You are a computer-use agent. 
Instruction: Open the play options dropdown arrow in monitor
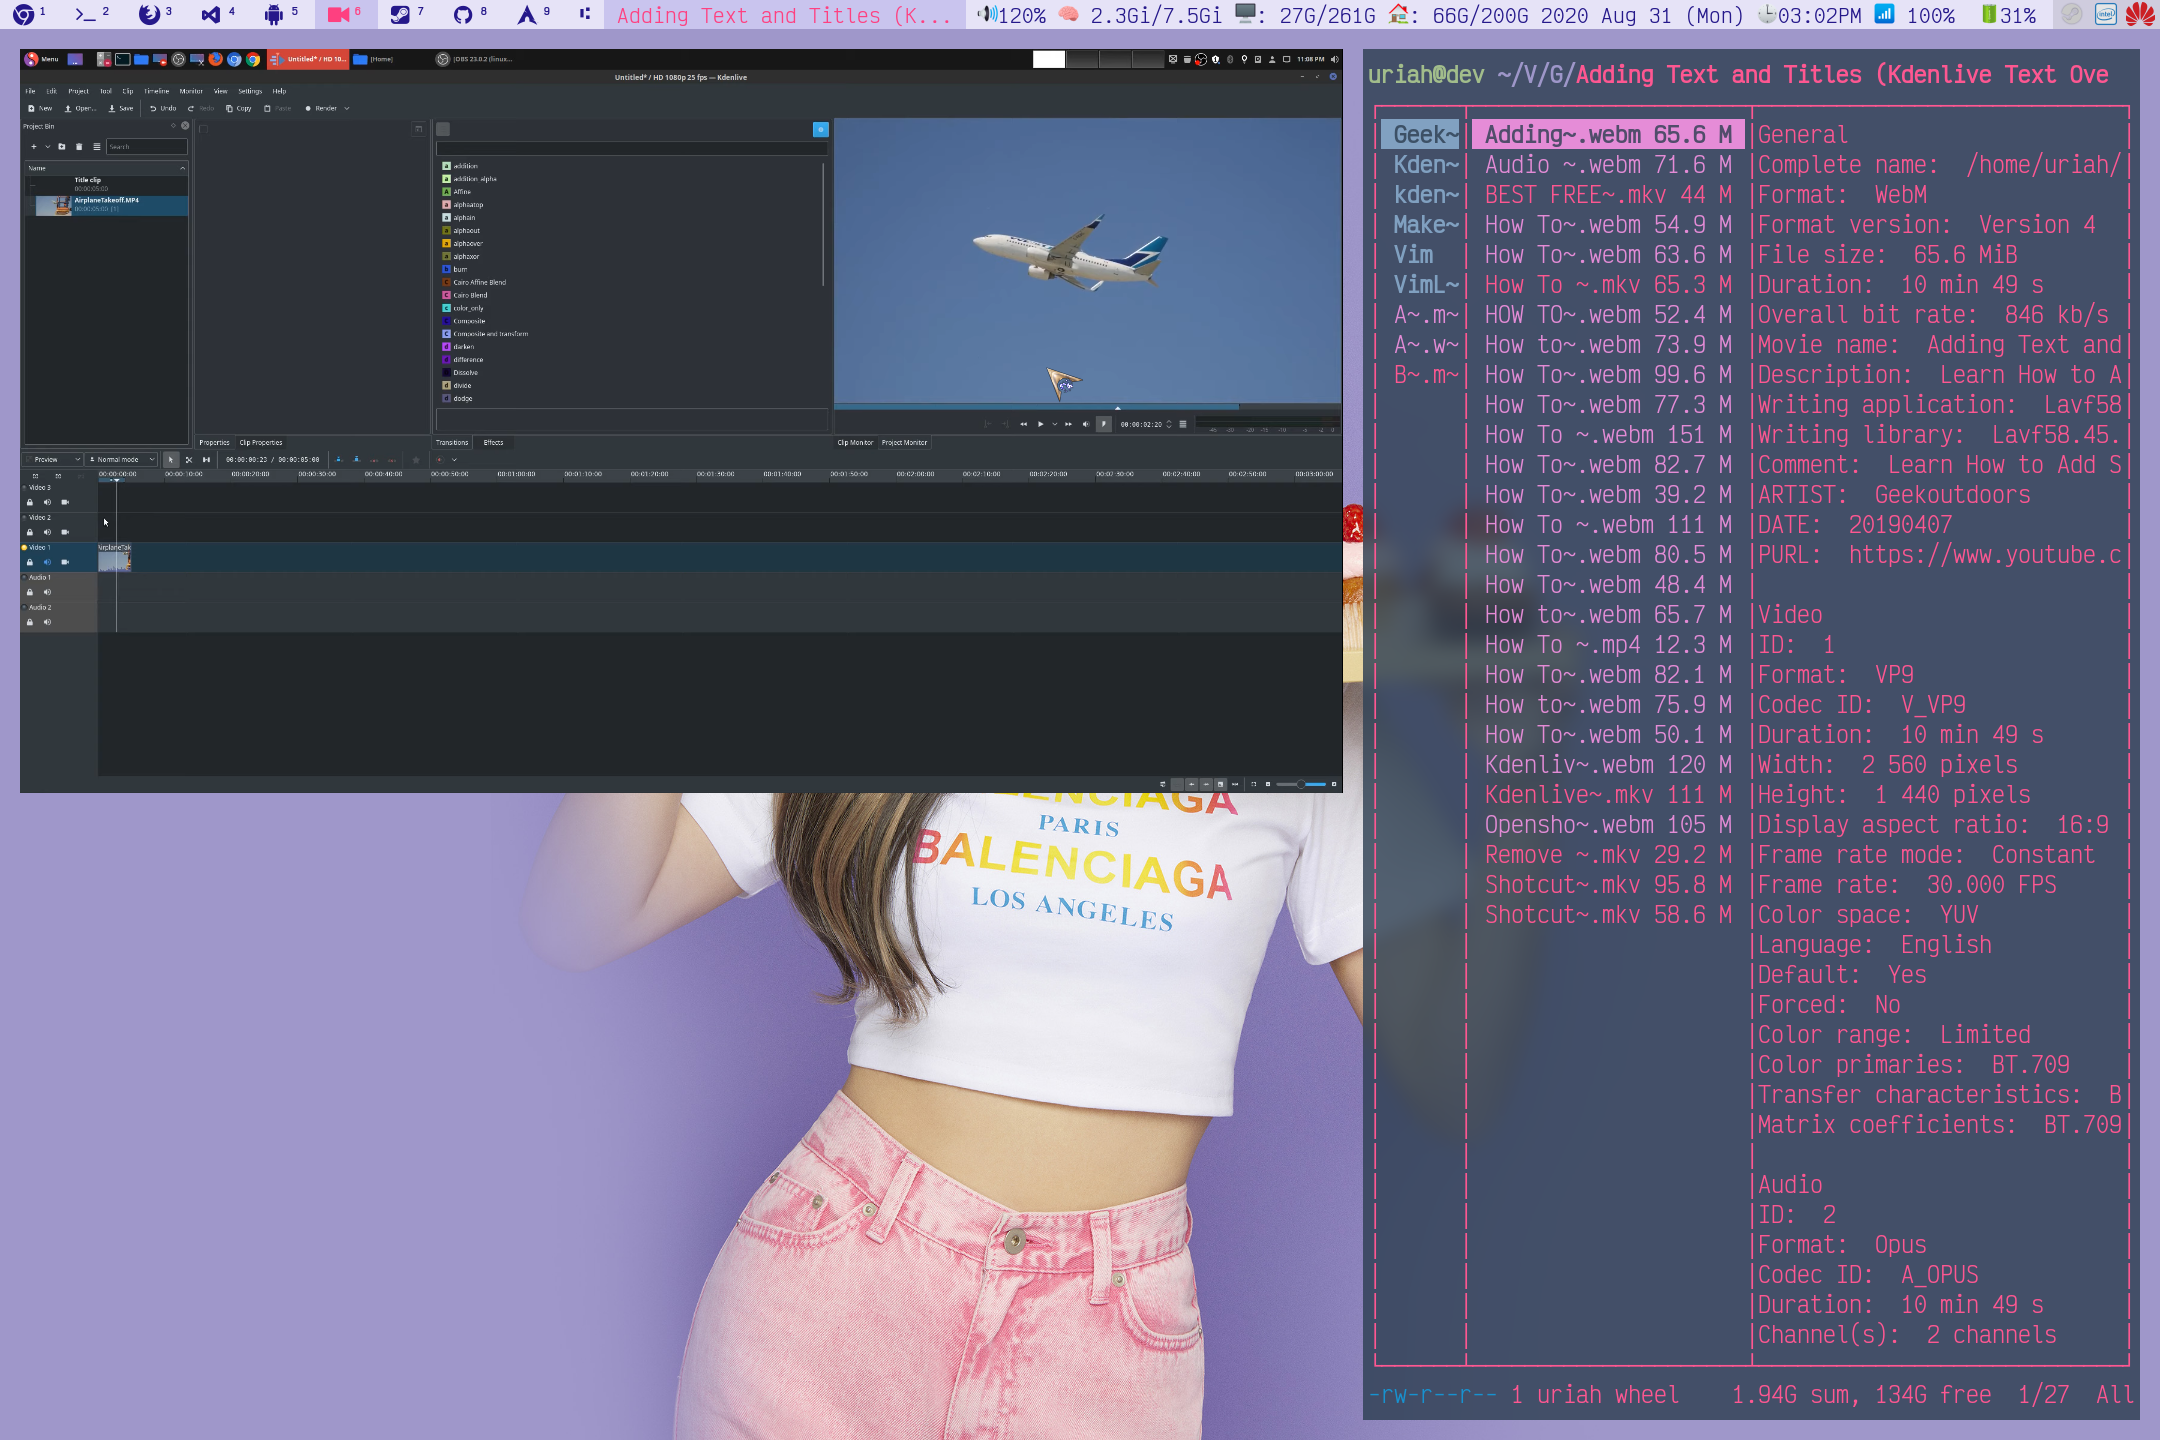pyautogui.click(x=1054, y=424)
